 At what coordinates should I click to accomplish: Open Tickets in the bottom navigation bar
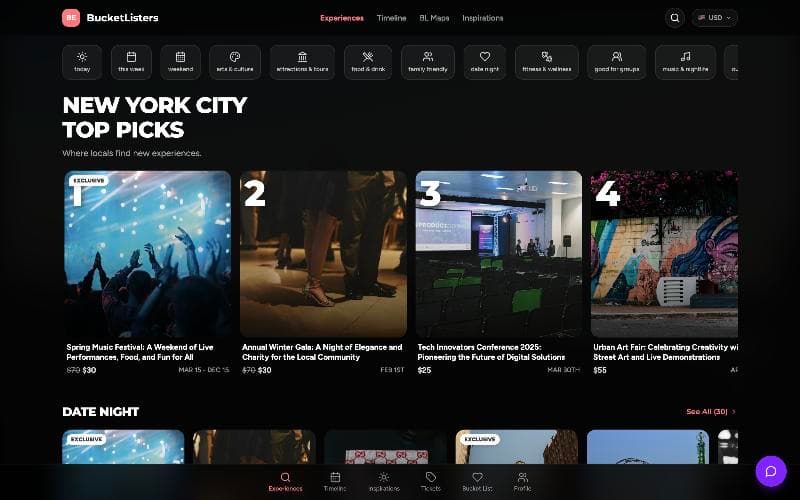(x=431, y=482)
